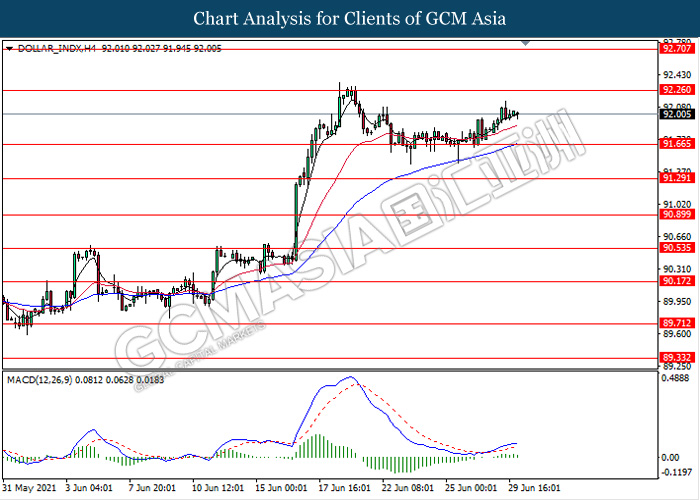Viewport: 700px width, 500px height.
Task: Click the 89.250 price axis value
Action: (x=678, y=366)
